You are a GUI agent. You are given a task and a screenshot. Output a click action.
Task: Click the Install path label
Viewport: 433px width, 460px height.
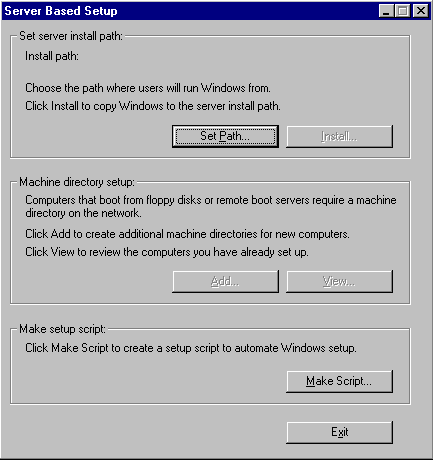point(52,56)
